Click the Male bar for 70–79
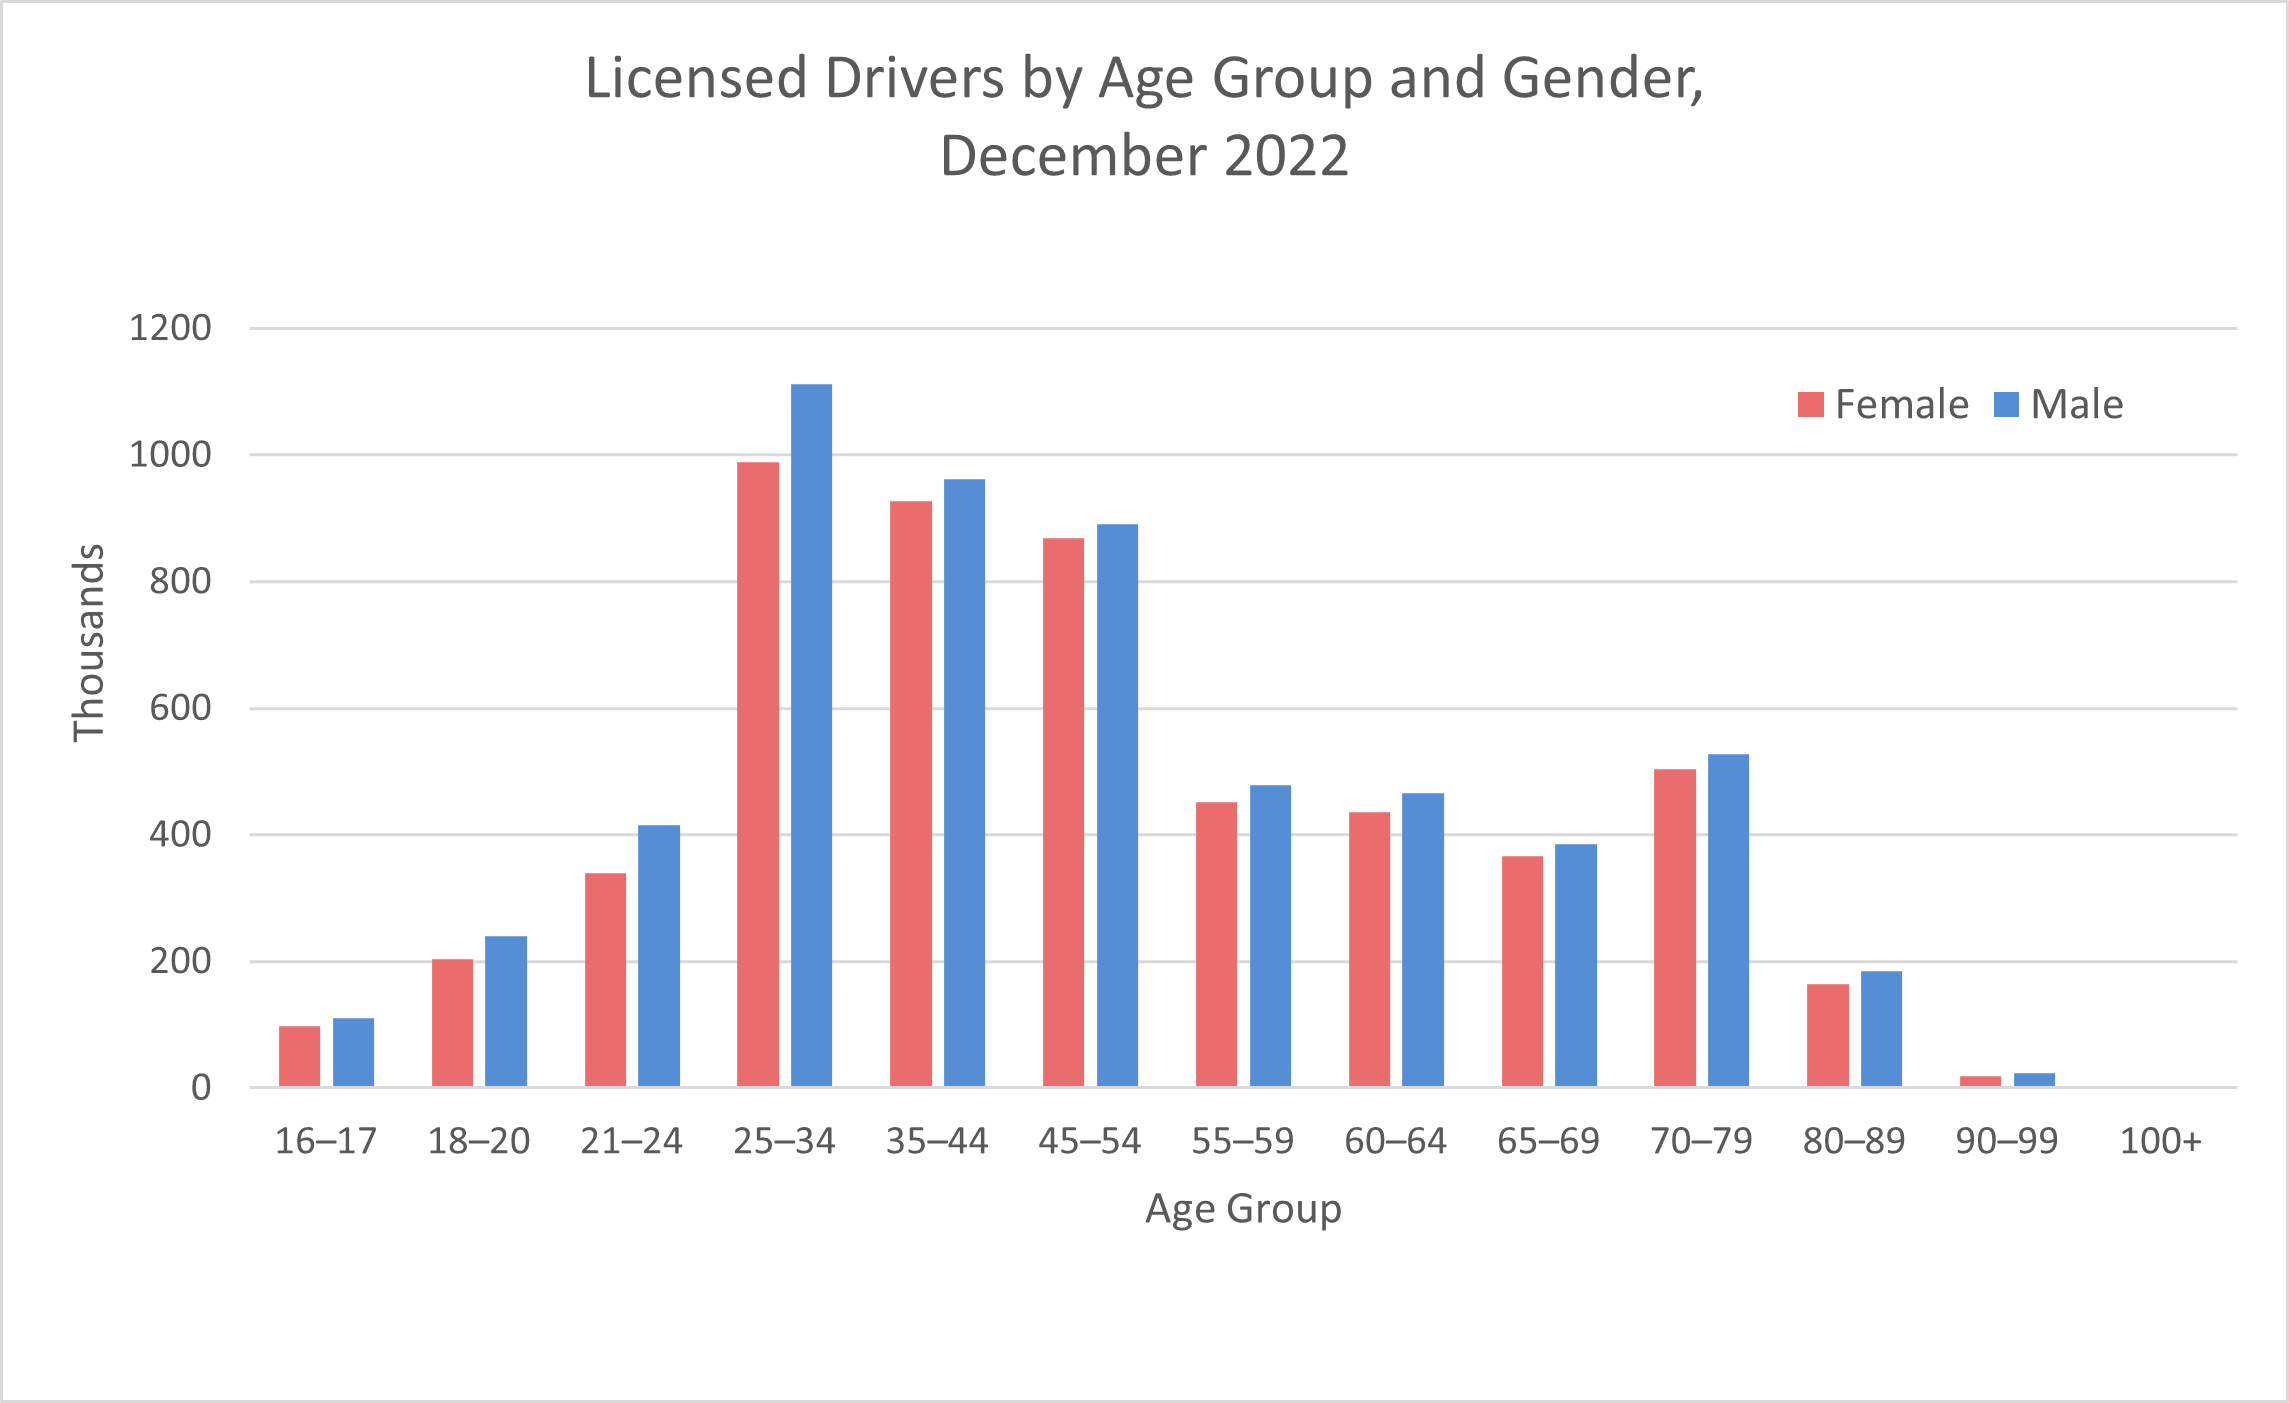Screen dimensions: 2289x1403 point(1728,920)
